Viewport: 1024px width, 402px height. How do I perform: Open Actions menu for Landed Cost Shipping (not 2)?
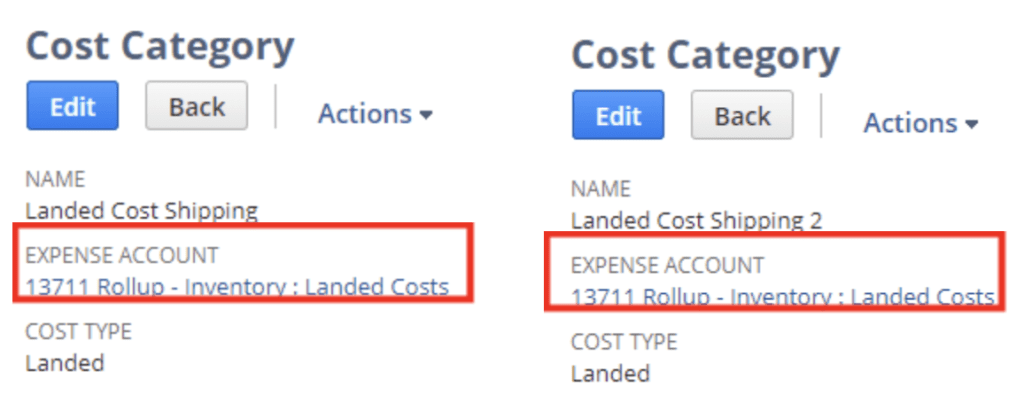click(x=375, y=114)
